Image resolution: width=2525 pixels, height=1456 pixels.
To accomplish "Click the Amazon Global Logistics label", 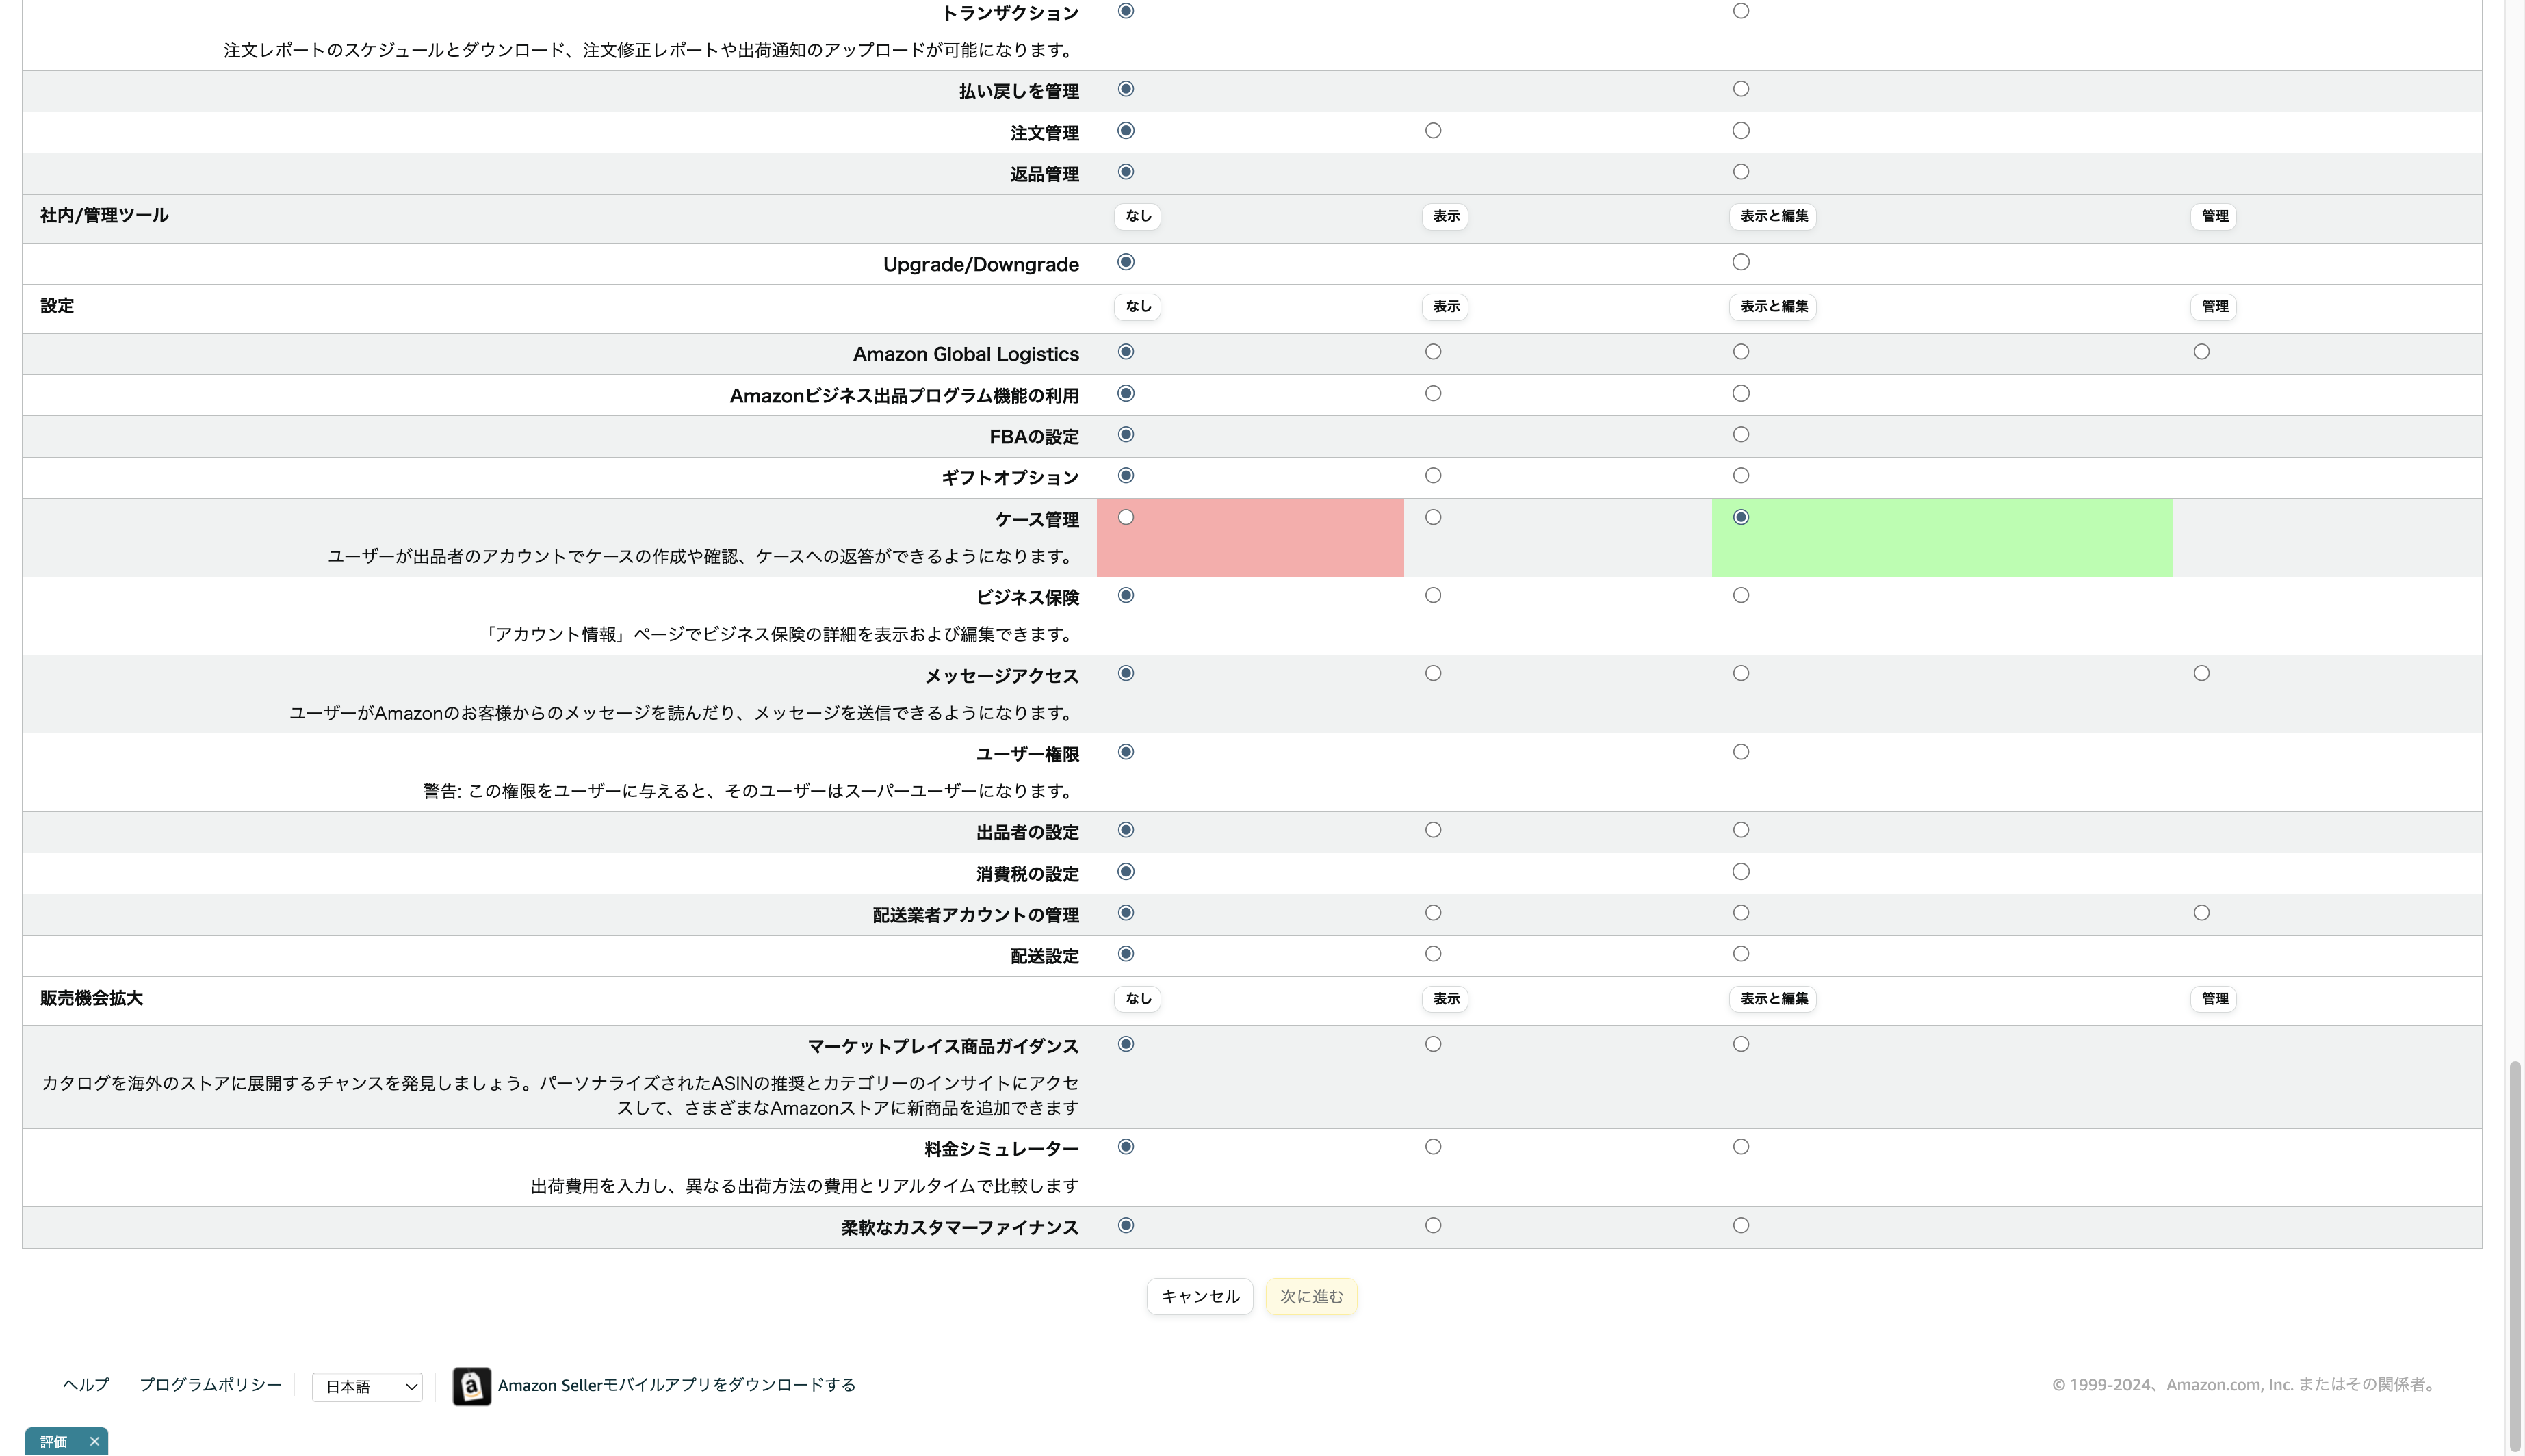I will pyautogui.click(x=965, y=354).
